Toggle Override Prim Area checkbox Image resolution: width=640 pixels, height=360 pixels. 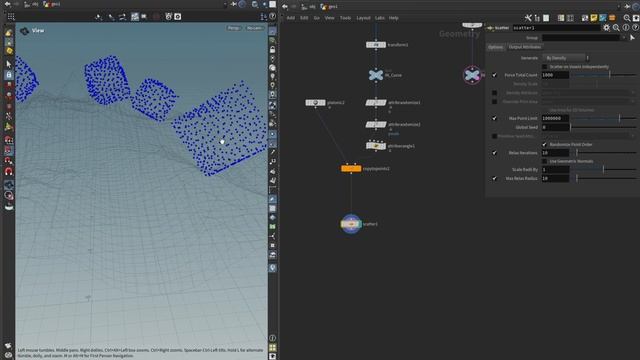point(494,102)
